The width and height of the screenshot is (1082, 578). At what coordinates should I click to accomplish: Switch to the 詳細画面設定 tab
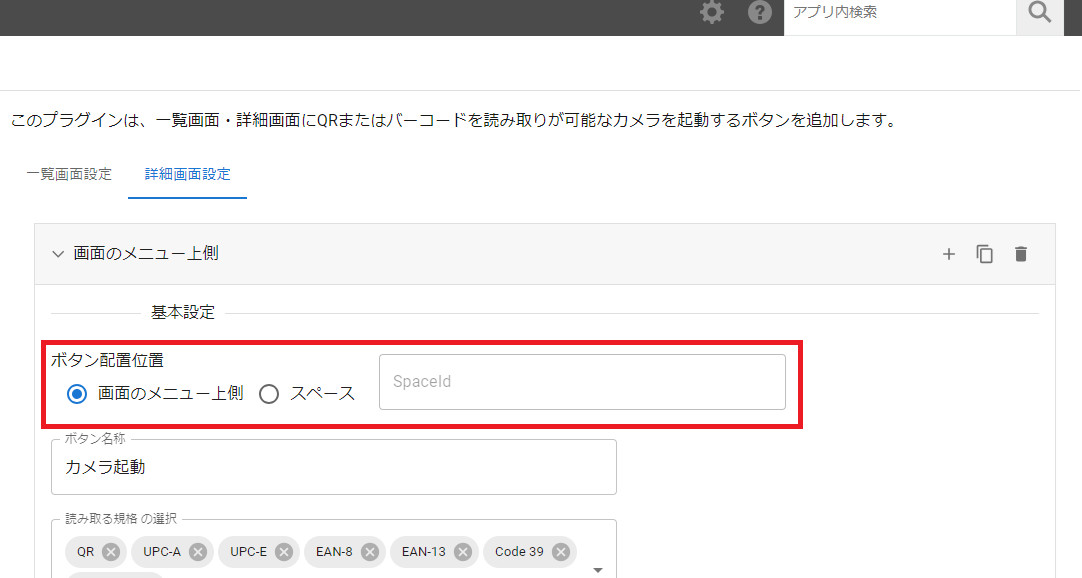tap(187, 173)
